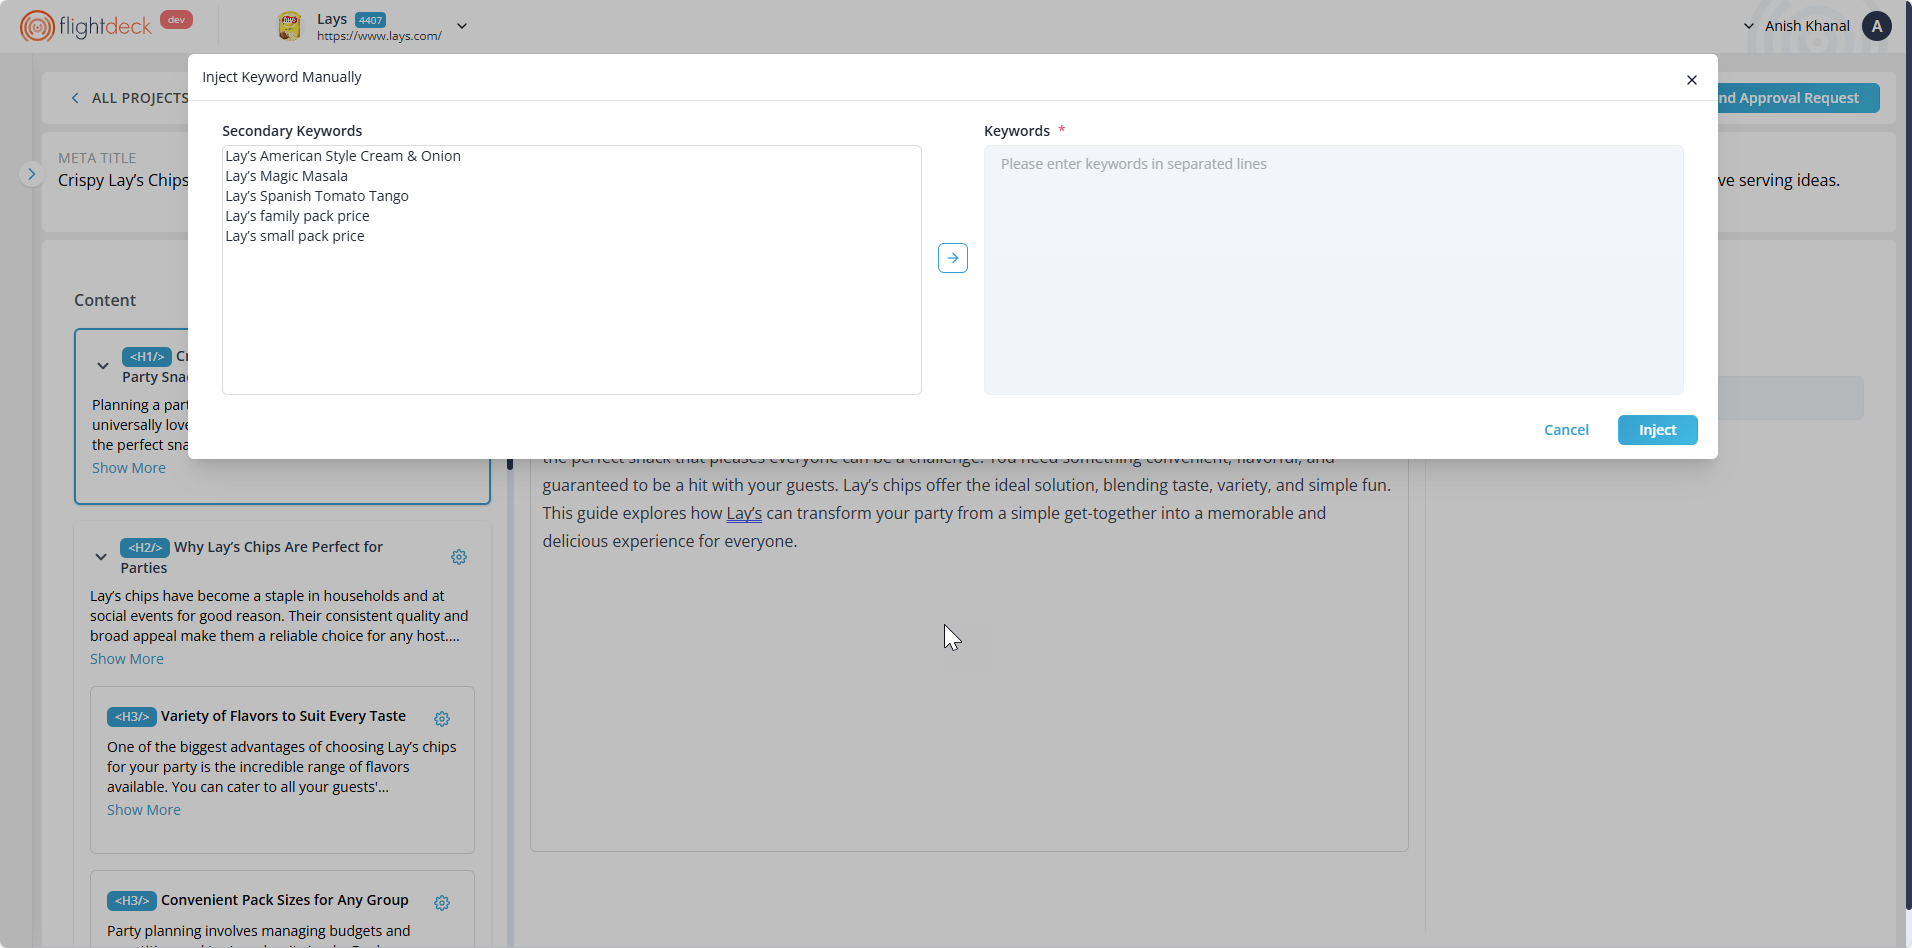This screenshot has width=1912, height=948.
Task: Select Lay's family pack price keyword
Action: point(297,216)
